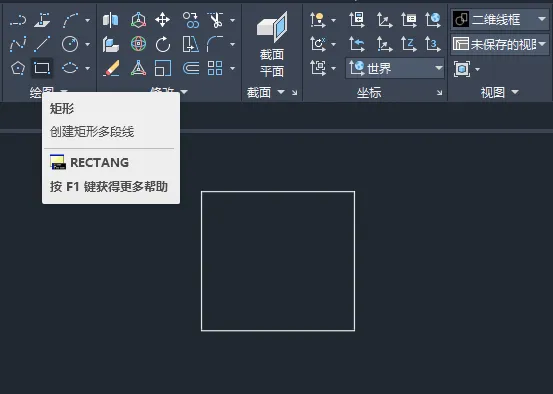
Task: Open flyout arrow beside view cube icon
Action: click(478, 69)
